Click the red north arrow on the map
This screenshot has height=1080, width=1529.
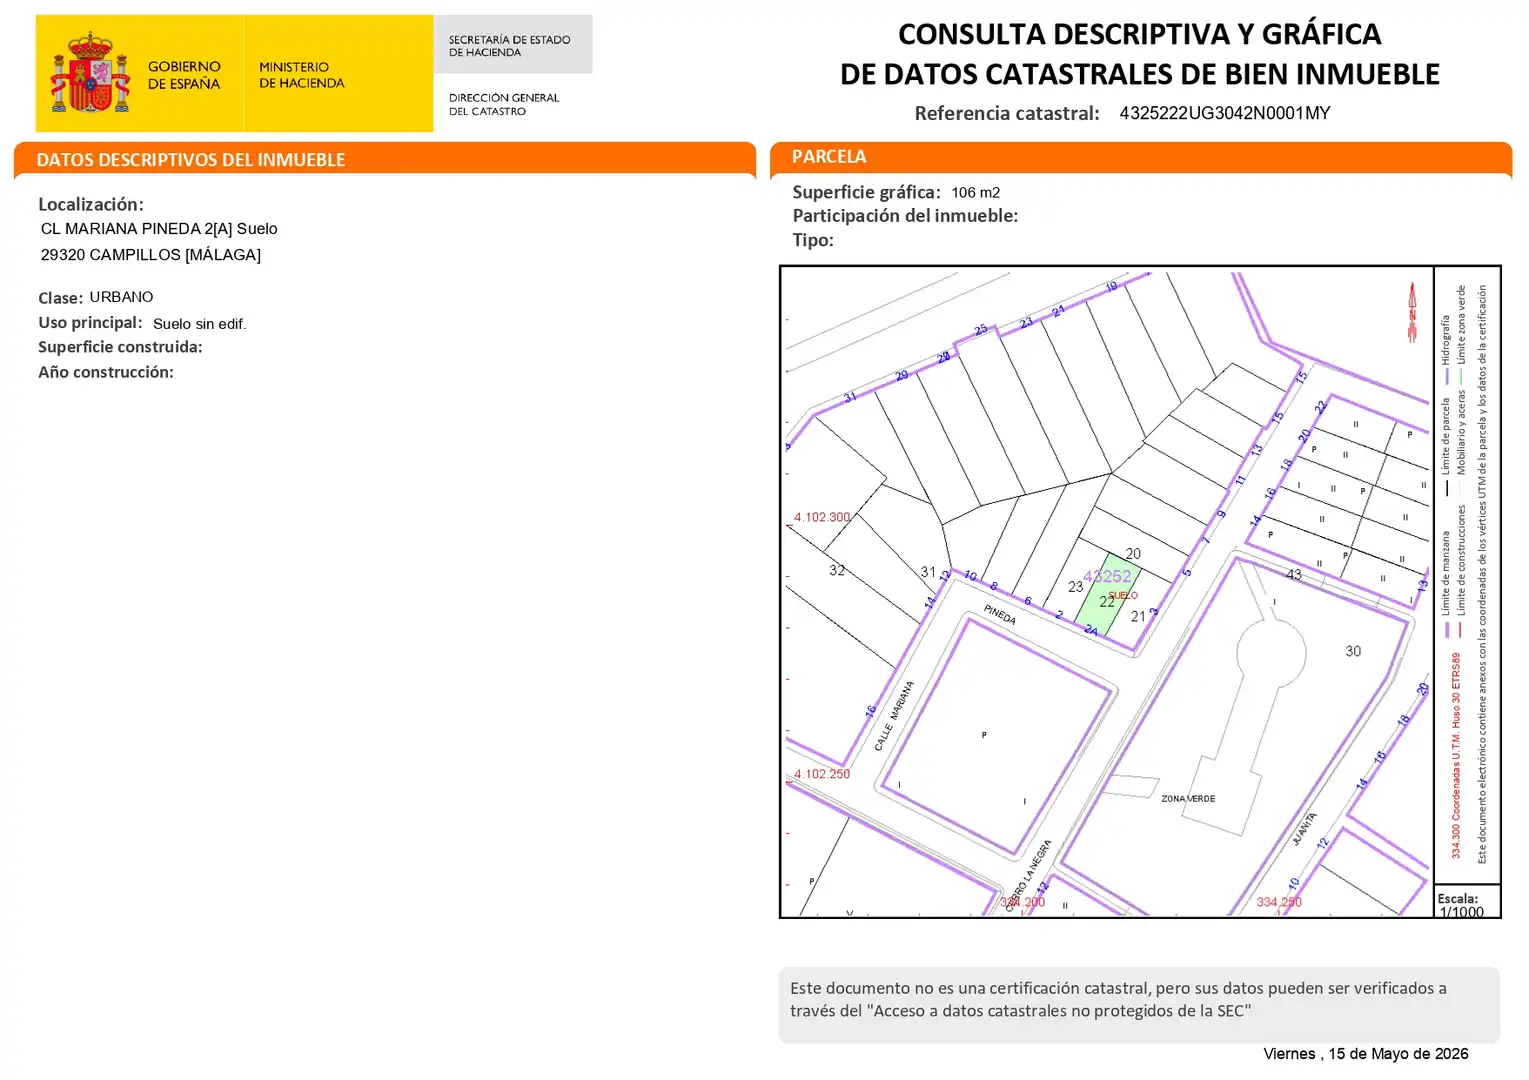1412,312
